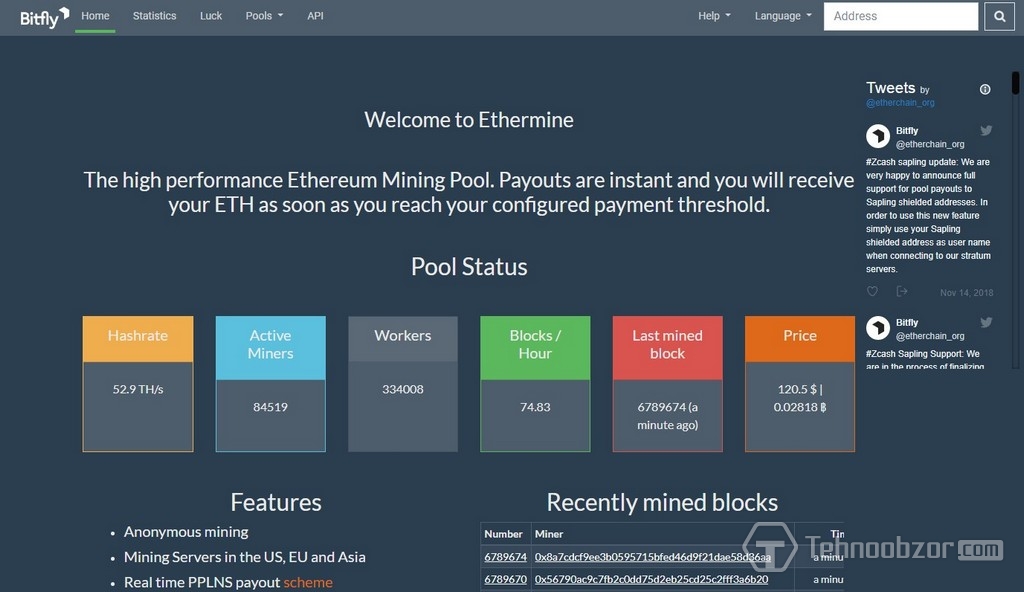Click Bitfly avatar on Zcash Sapling Support tweet
Image resolution: width=1024 pixels, height=592 pixels.
pos(878,328)
